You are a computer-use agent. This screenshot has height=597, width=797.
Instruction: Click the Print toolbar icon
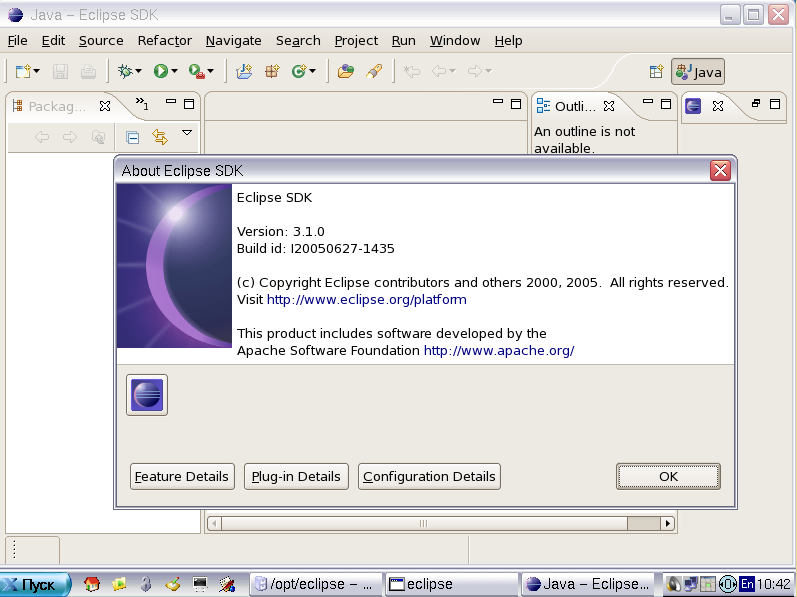(88, 71)
